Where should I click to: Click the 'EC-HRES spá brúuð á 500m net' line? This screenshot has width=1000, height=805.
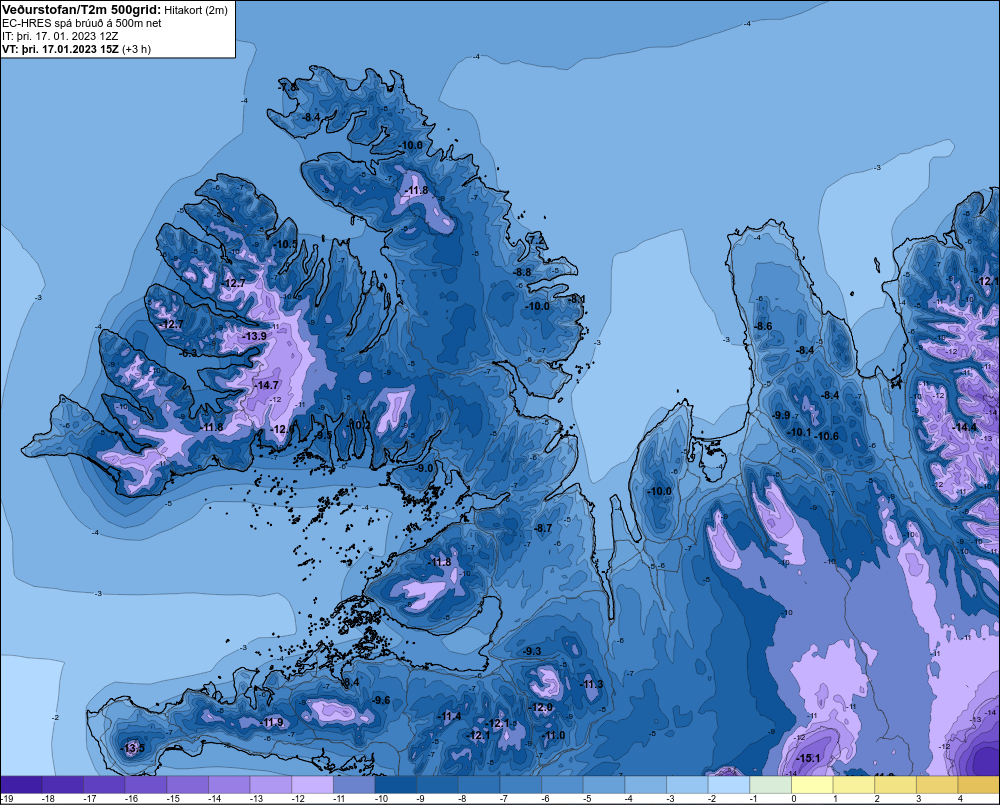click(82, 23)
